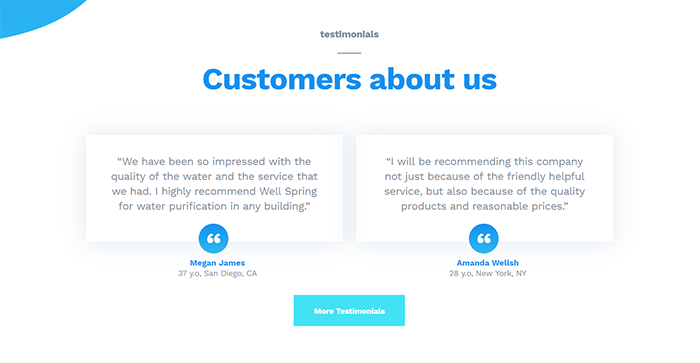
Task: Select the Amanda Wellsh name link
Action: click(488, 263)
